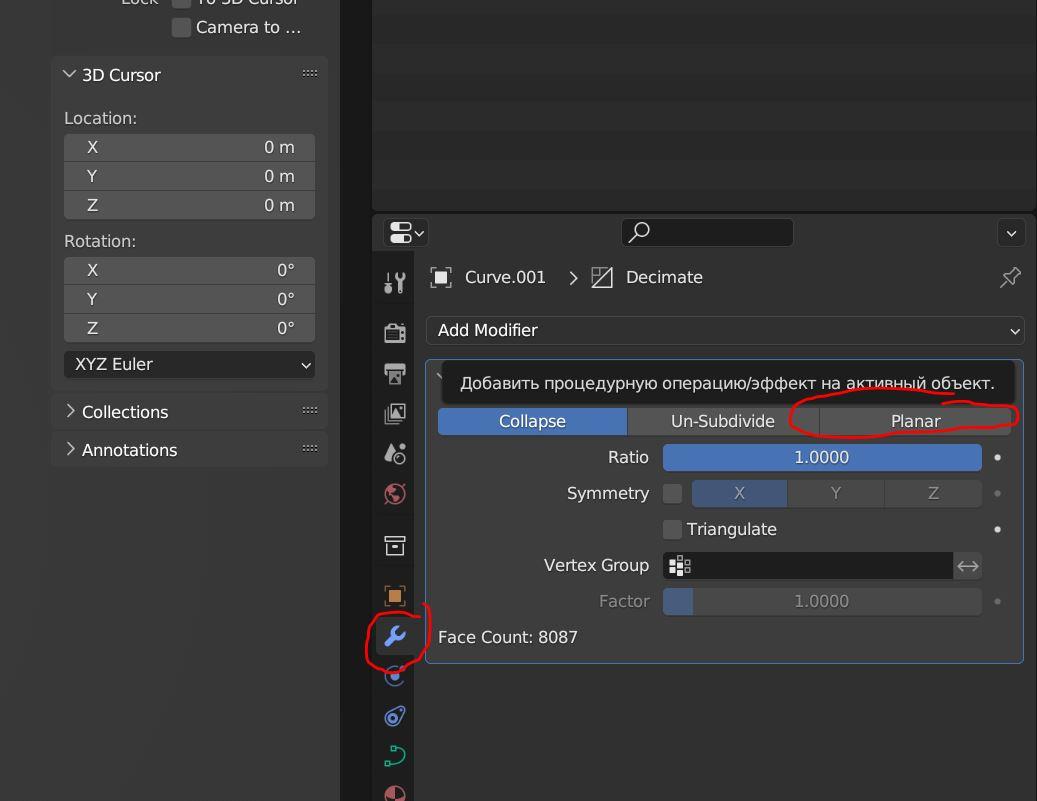
Task: Open the View Layer properties tab
Action: [395, 414]
